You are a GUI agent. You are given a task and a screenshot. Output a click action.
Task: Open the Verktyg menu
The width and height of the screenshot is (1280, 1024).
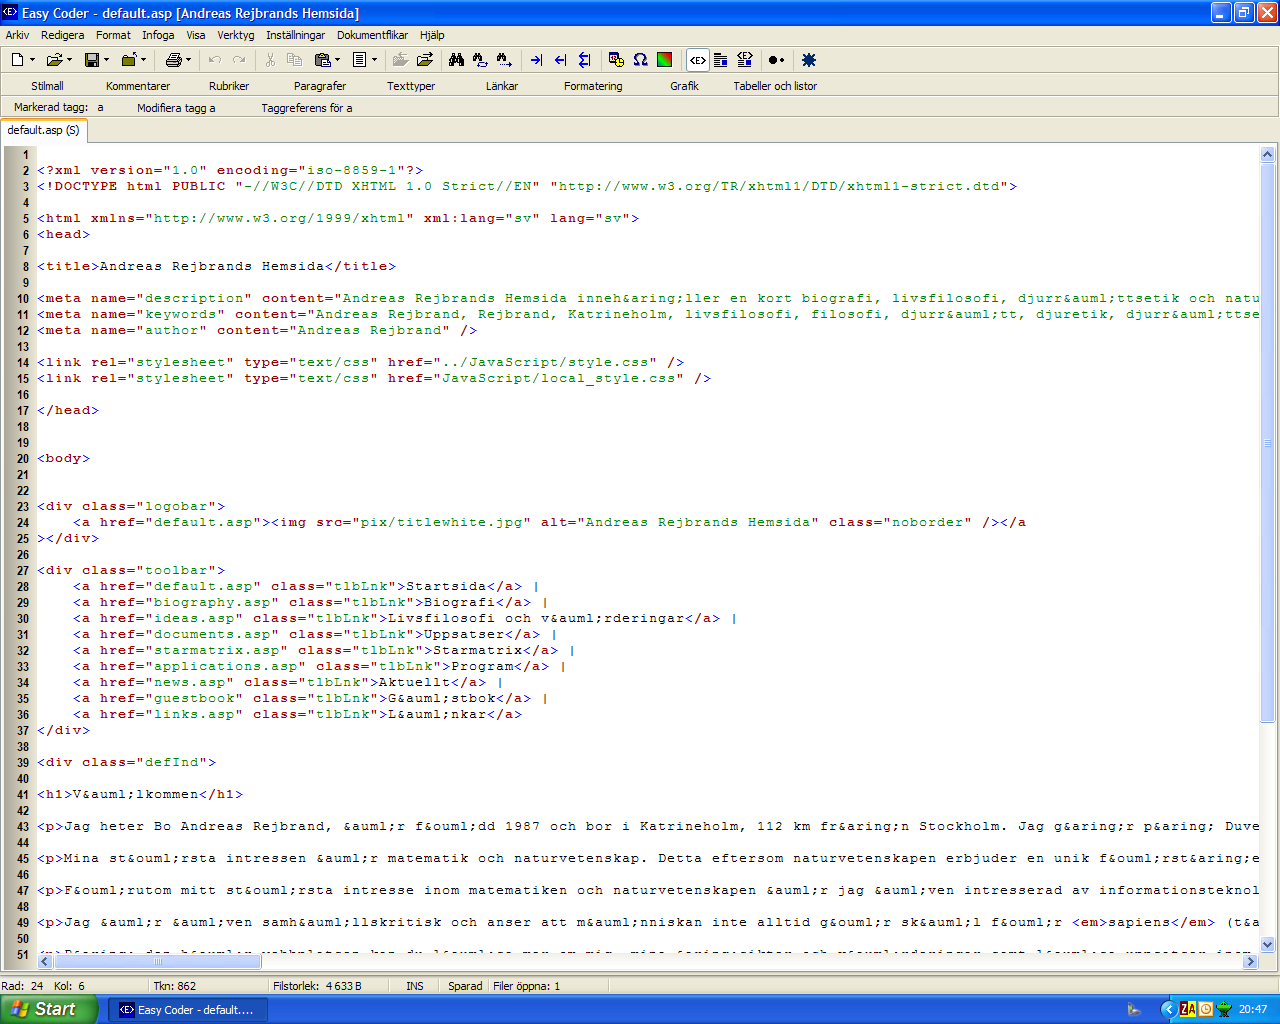pos(236,35)
